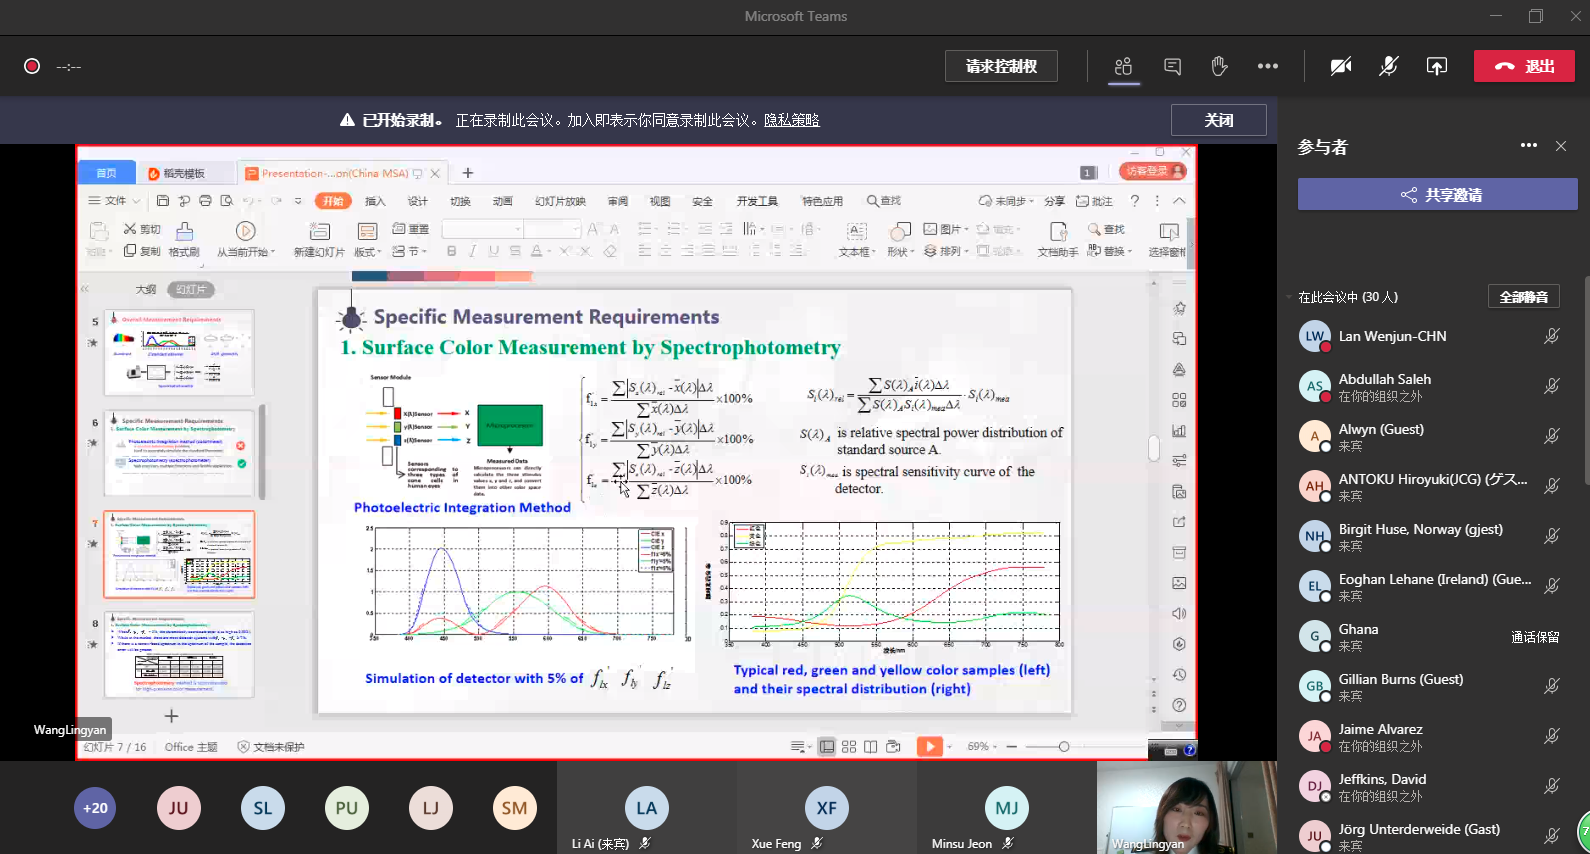The width and height of the screenshot is (1590, 854).
Task: Show the +20 more participants avatar
Action: point(95,808)
